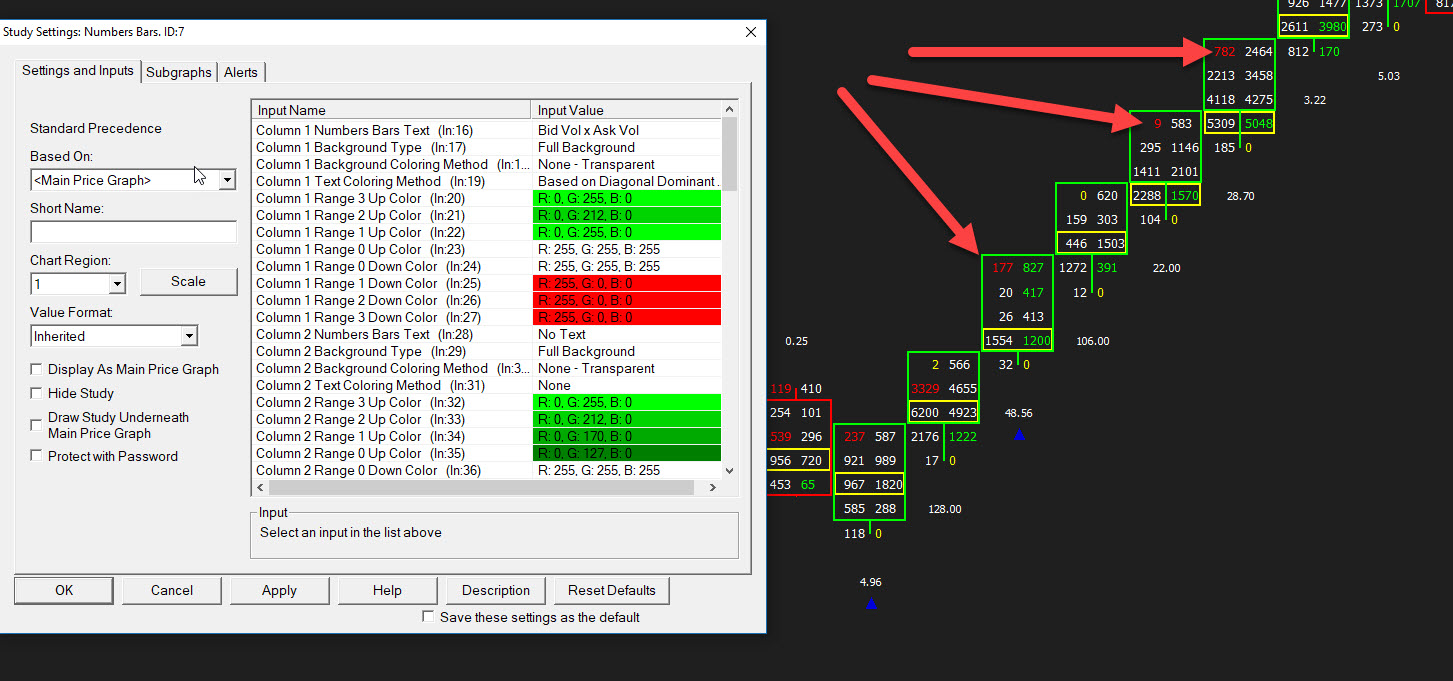Select Column 1 Range 1 Down Color swatch
This screenshot has width=1453, height=681.
click(x=627, y=283)
